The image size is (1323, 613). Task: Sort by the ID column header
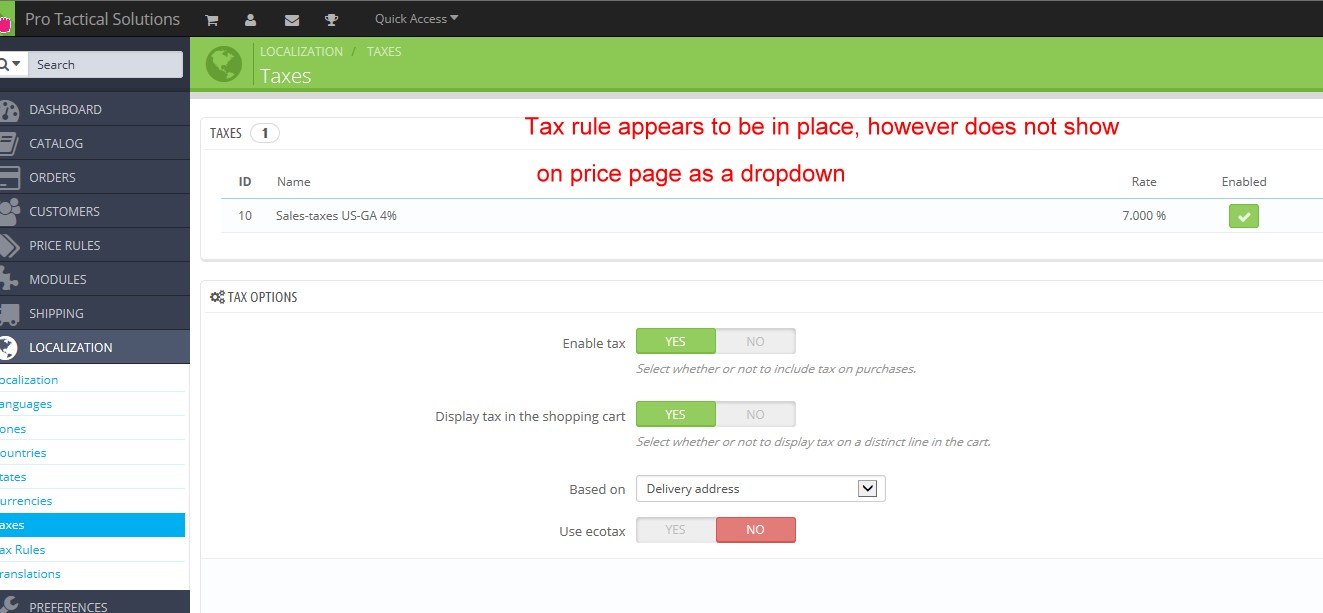[x=245, y=182]
